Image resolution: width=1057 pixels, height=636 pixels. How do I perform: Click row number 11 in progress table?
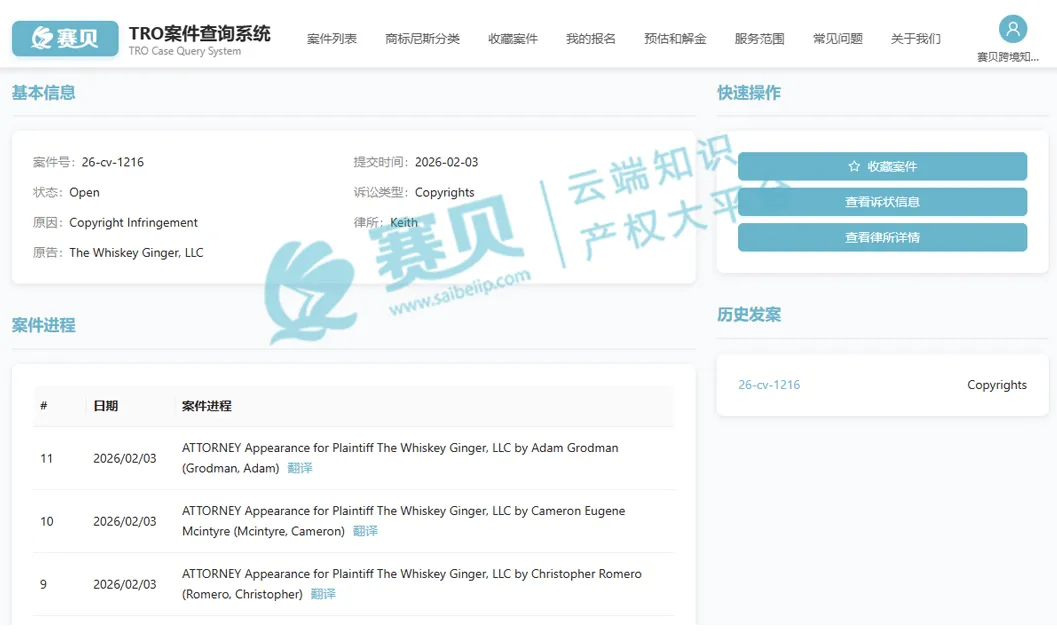tap(47, 458)
